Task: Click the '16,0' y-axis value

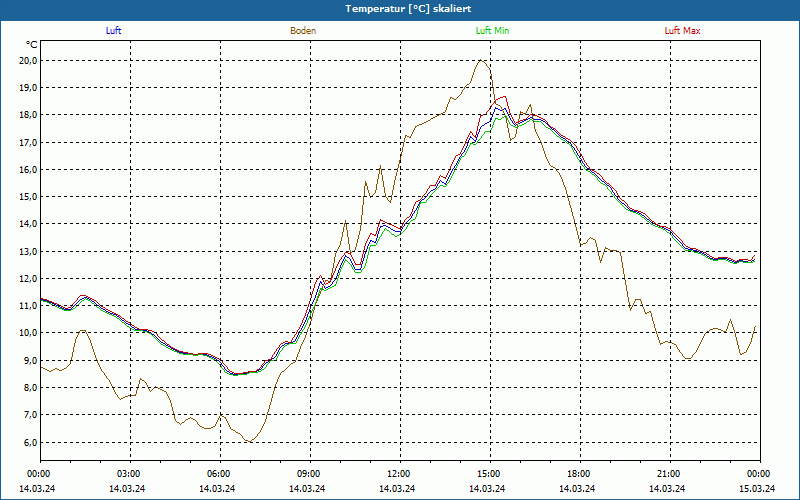Action: [28, 169]
